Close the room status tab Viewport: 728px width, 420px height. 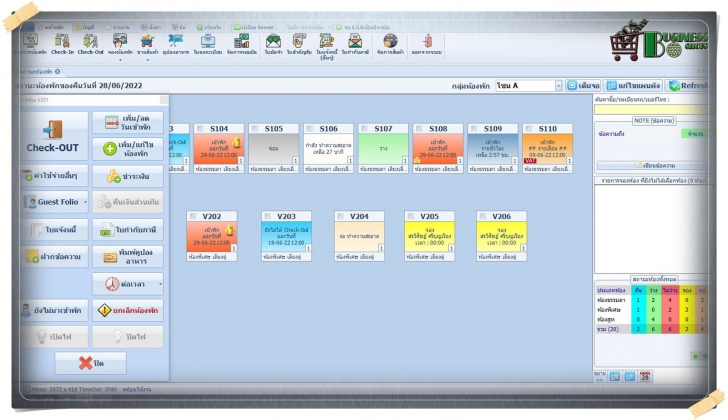tap(58, 71)
